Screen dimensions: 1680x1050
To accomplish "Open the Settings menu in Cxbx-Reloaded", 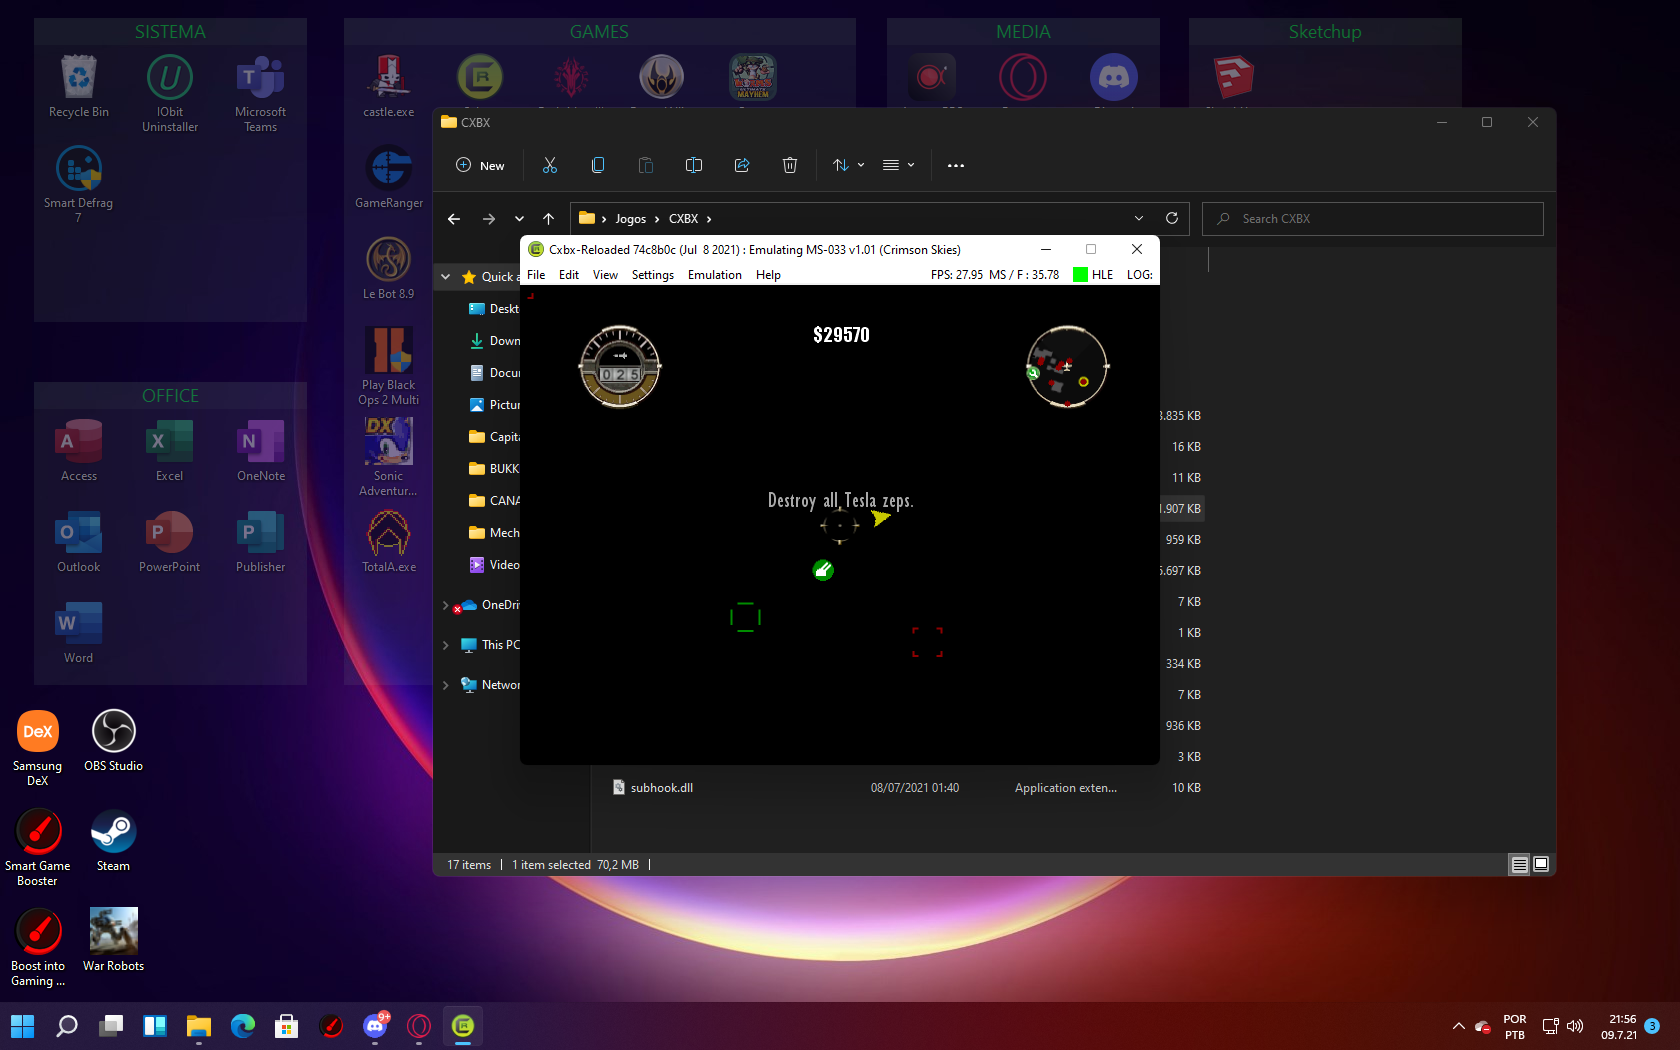I will (653, 275).
